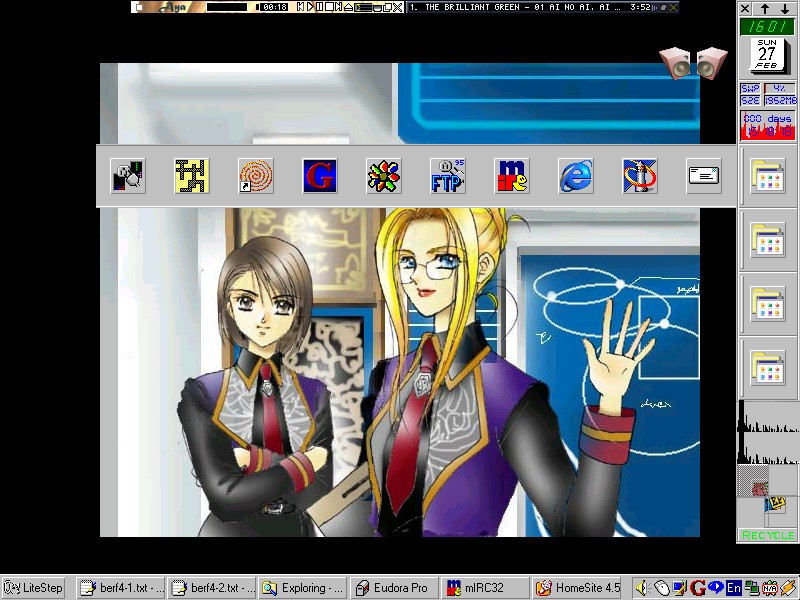800x600 pixels.
Task: Click the calendar showing Sun 27 Feb
Action: tap(767, 55)
